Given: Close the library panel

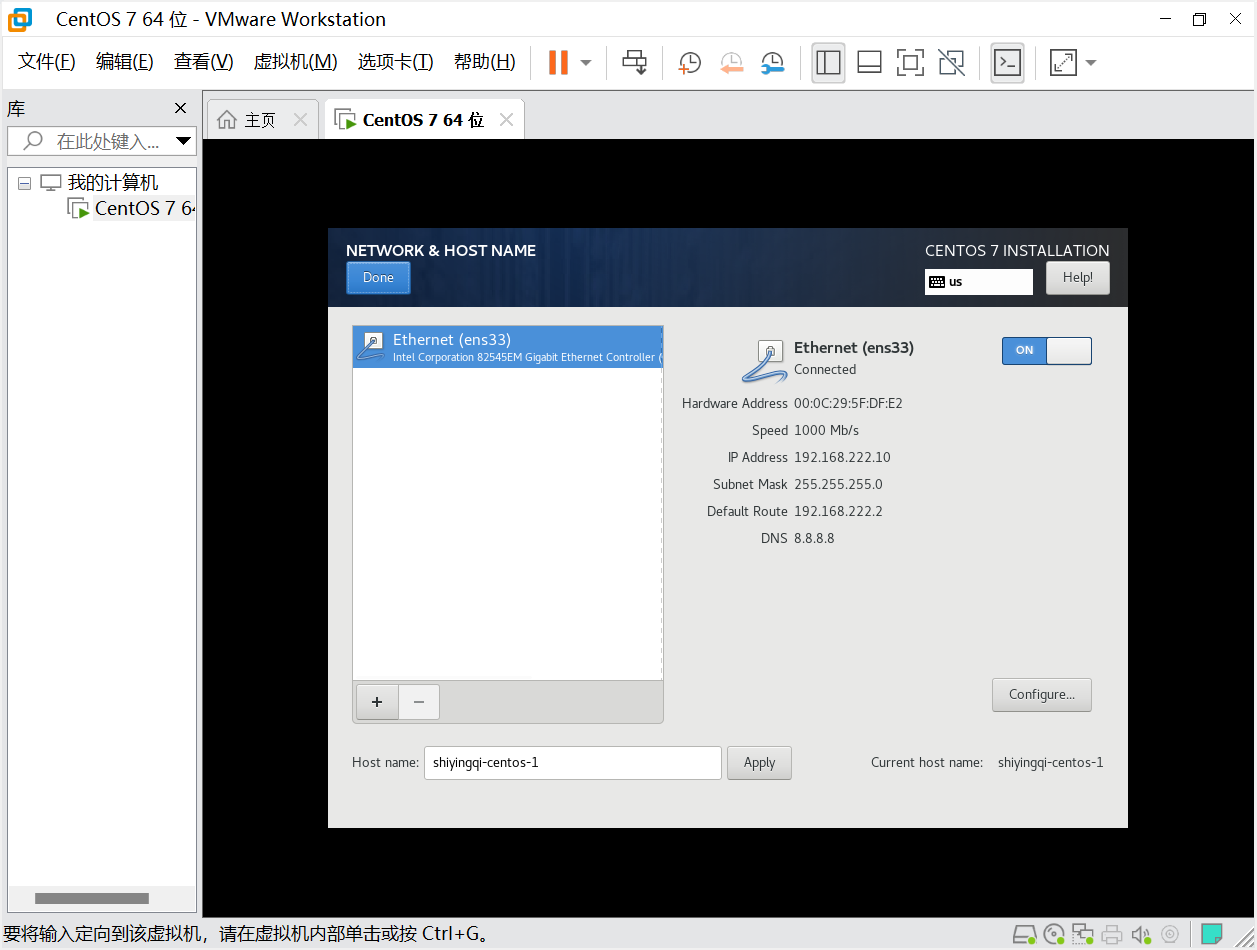Looking at the screenshot, I should point(180,108).
